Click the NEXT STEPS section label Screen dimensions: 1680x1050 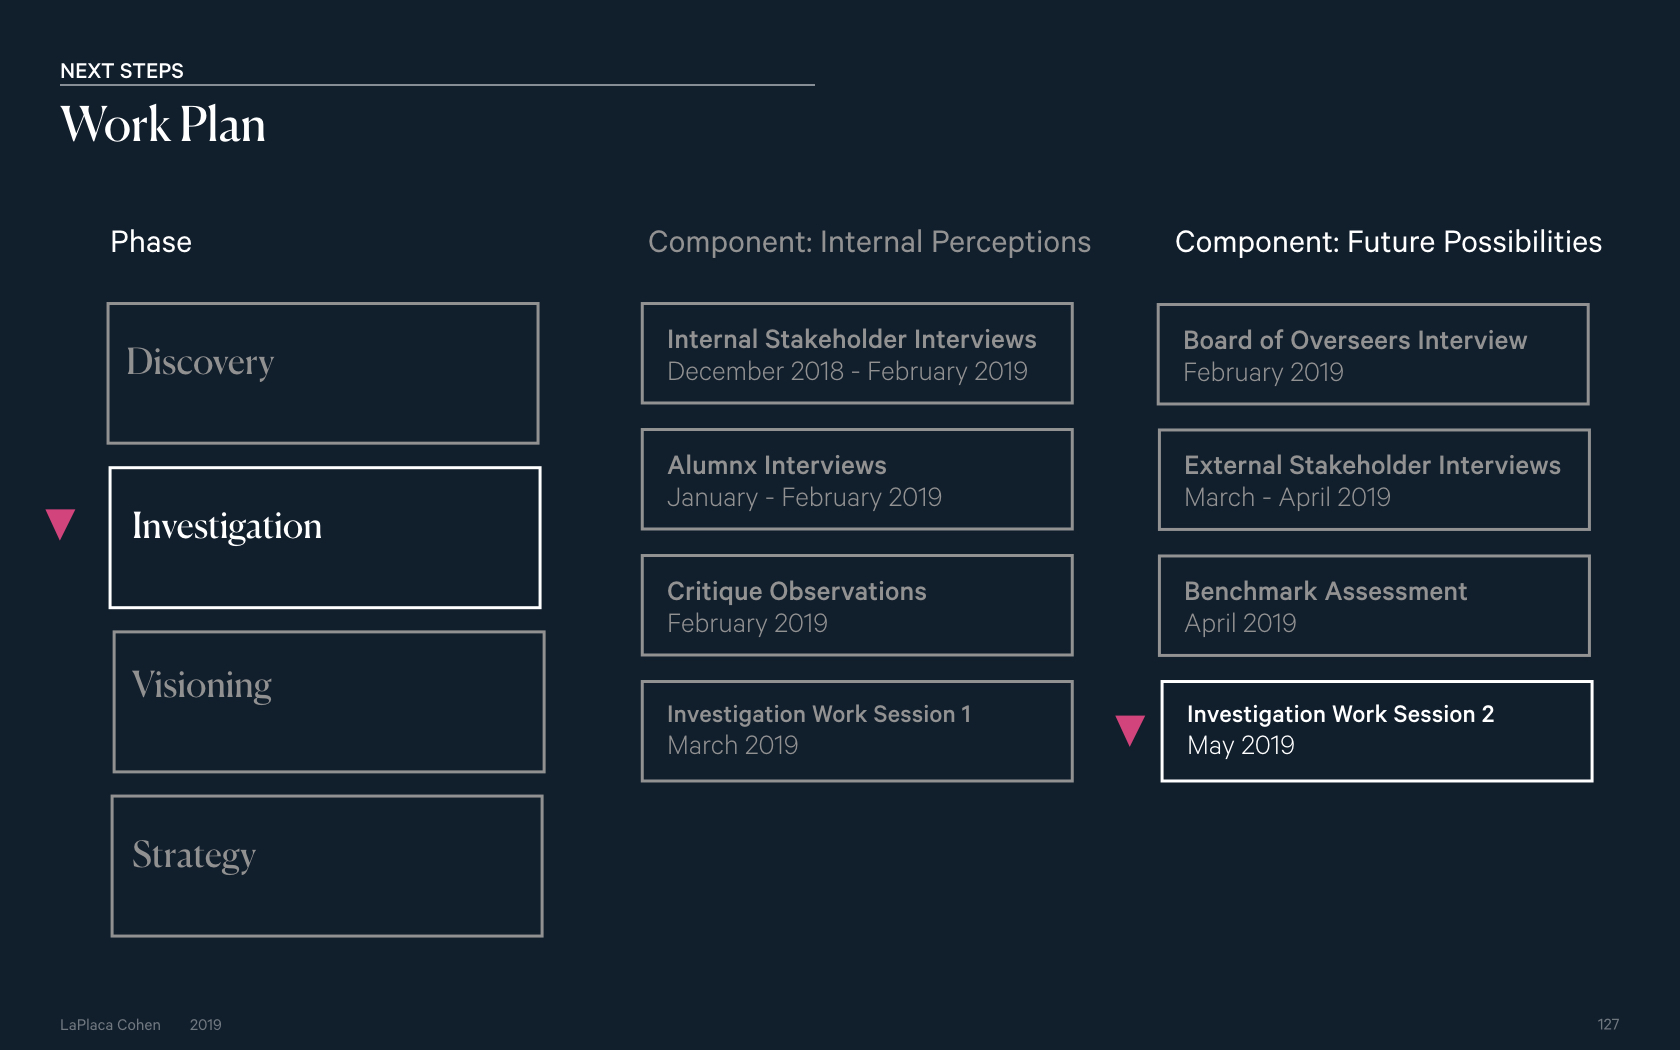pos(122,71)
